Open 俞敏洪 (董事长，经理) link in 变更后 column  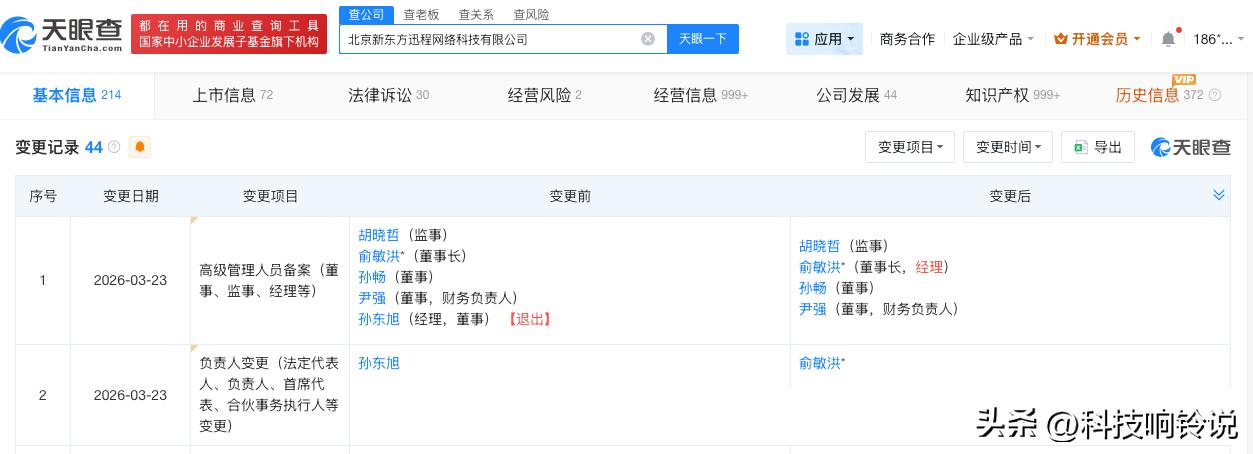[820, 267]
